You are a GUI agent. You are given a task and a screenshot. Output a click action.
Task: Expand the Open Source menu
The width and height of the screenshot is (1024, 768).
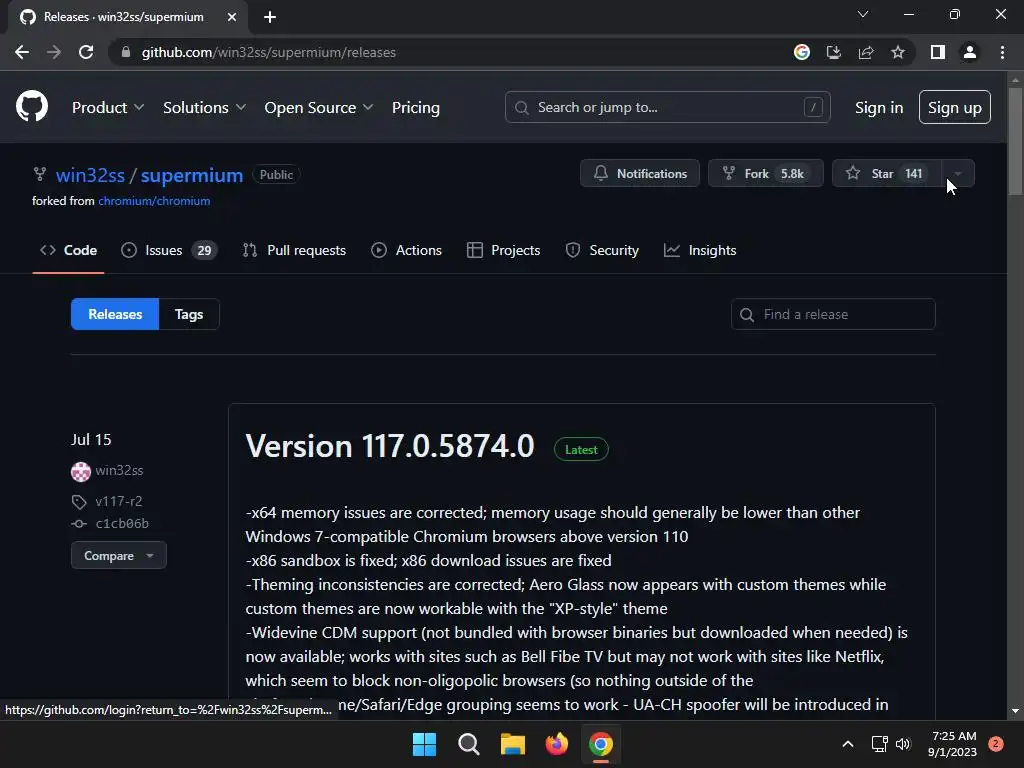tap(319, 108)
